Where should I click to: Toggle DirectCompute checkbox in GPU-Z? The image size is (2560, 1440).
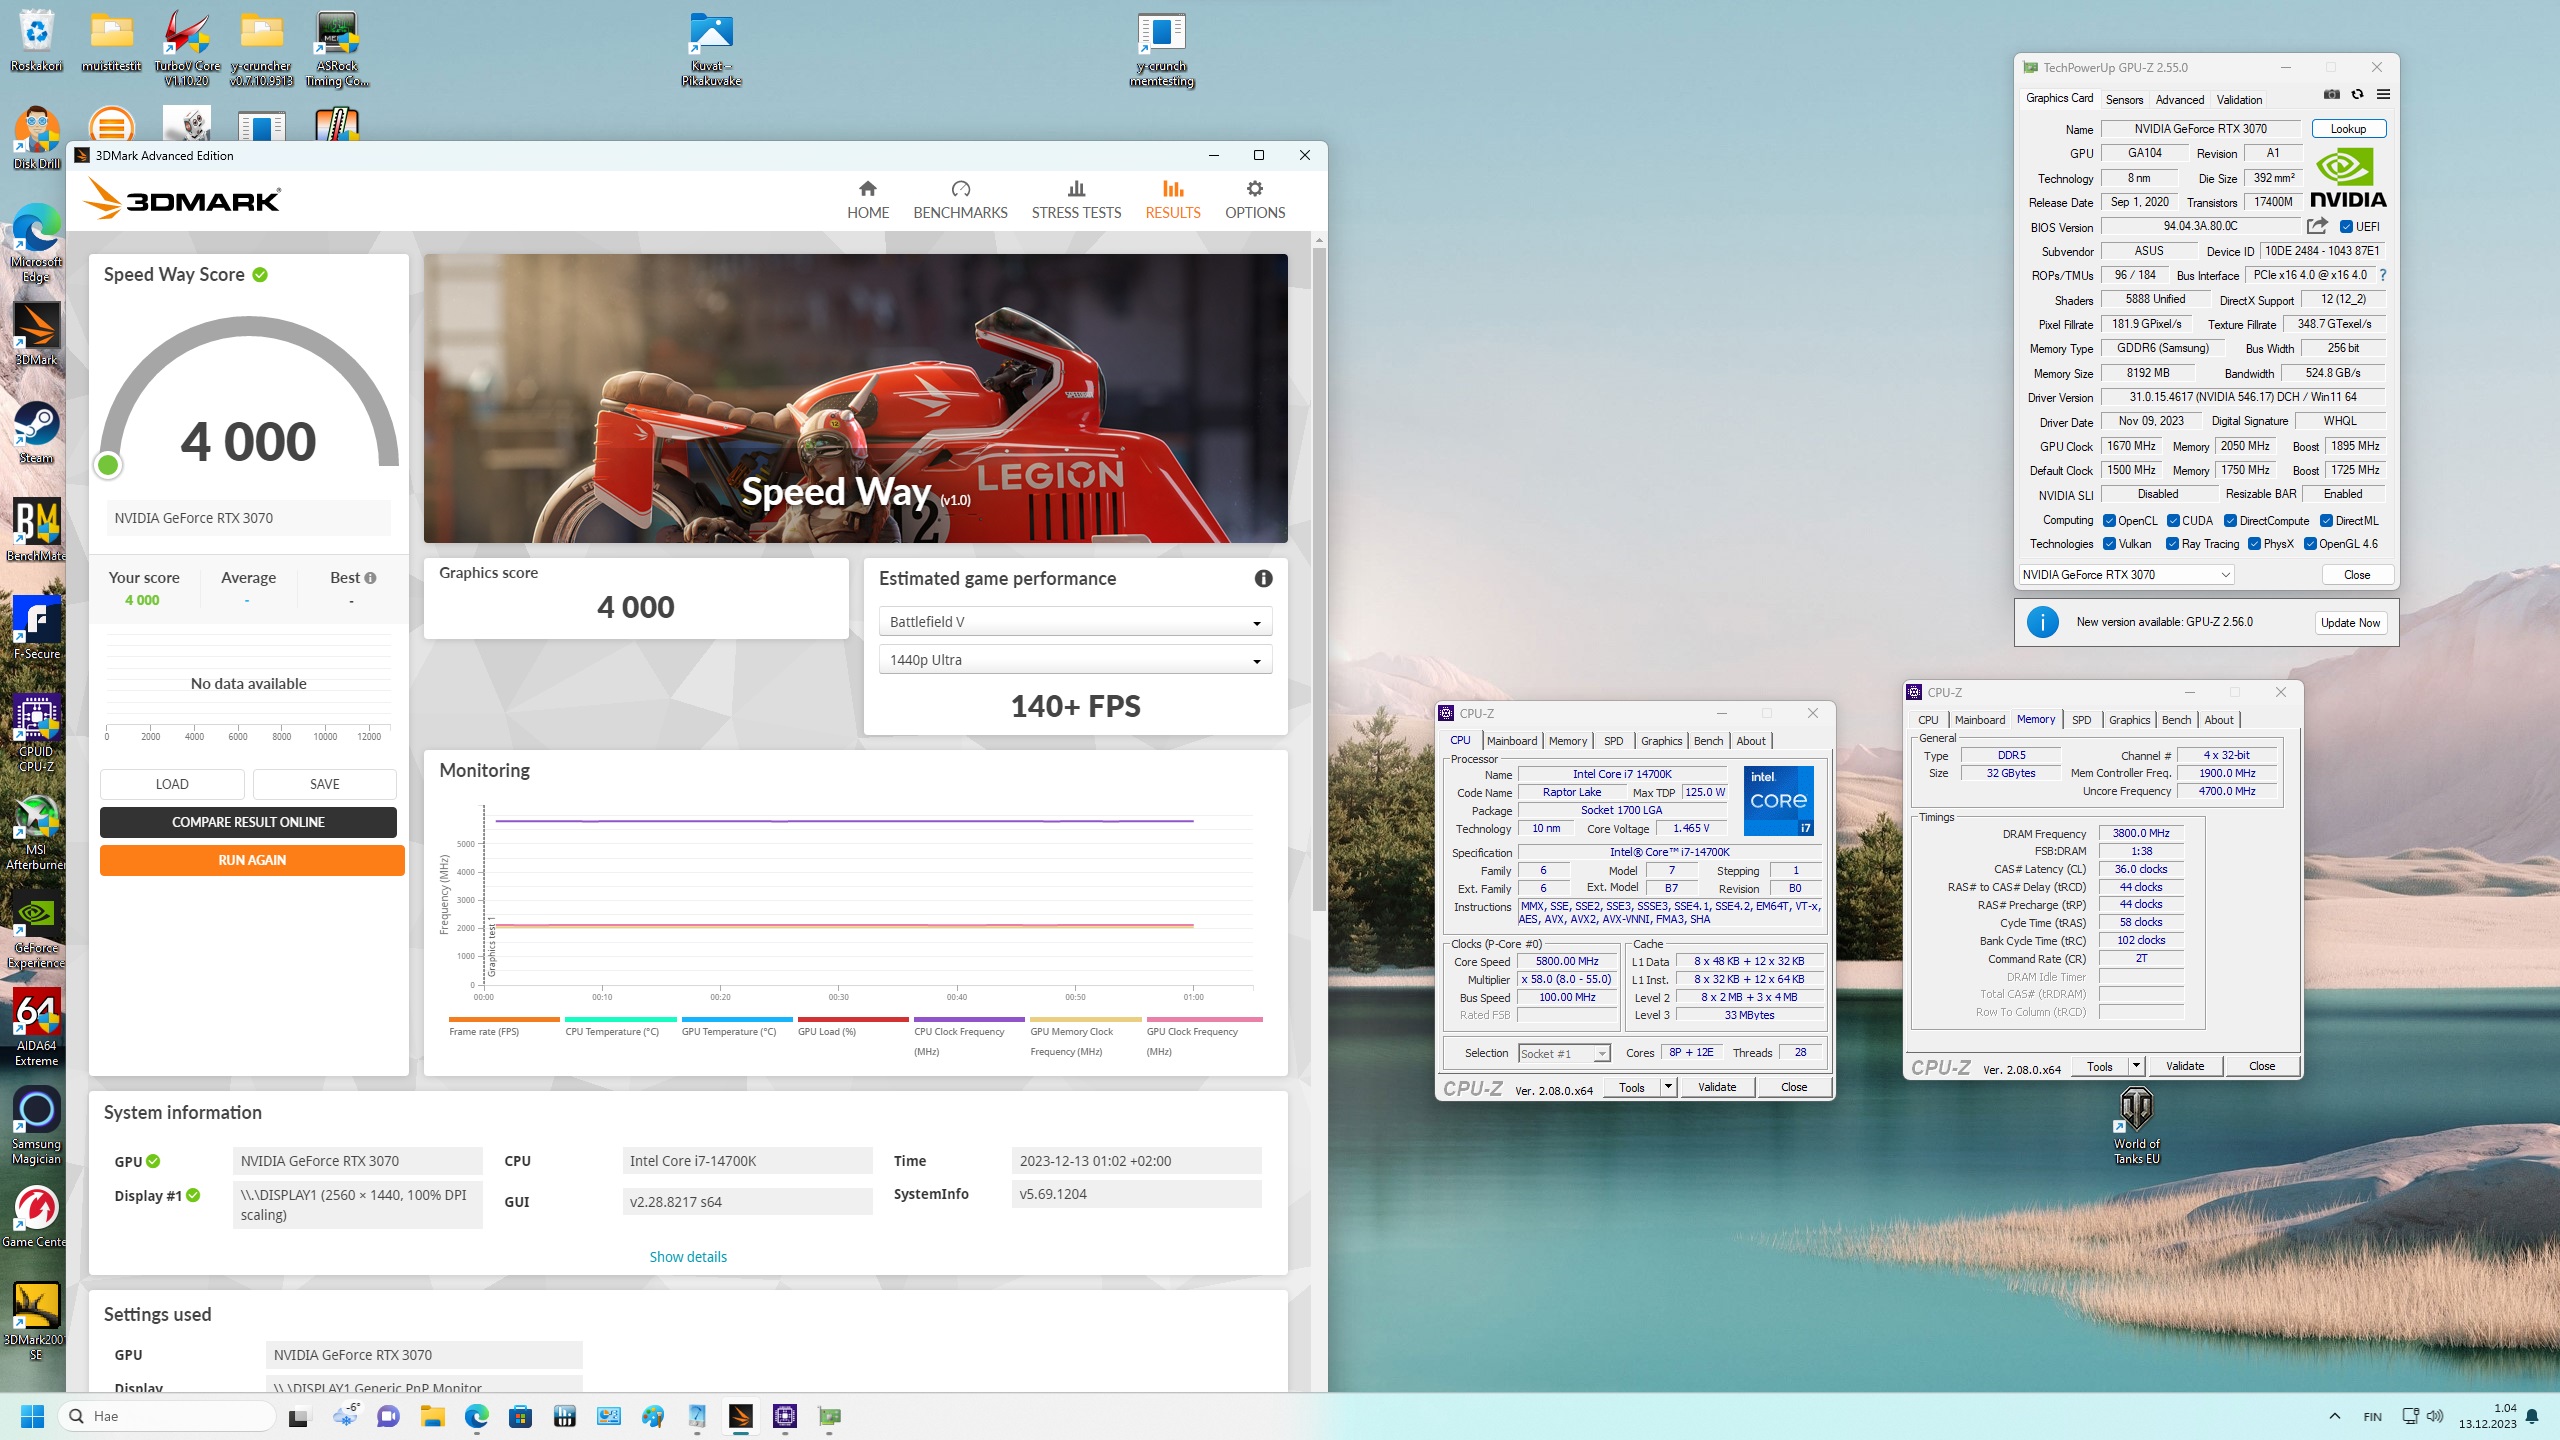[x=2230, y=521]
